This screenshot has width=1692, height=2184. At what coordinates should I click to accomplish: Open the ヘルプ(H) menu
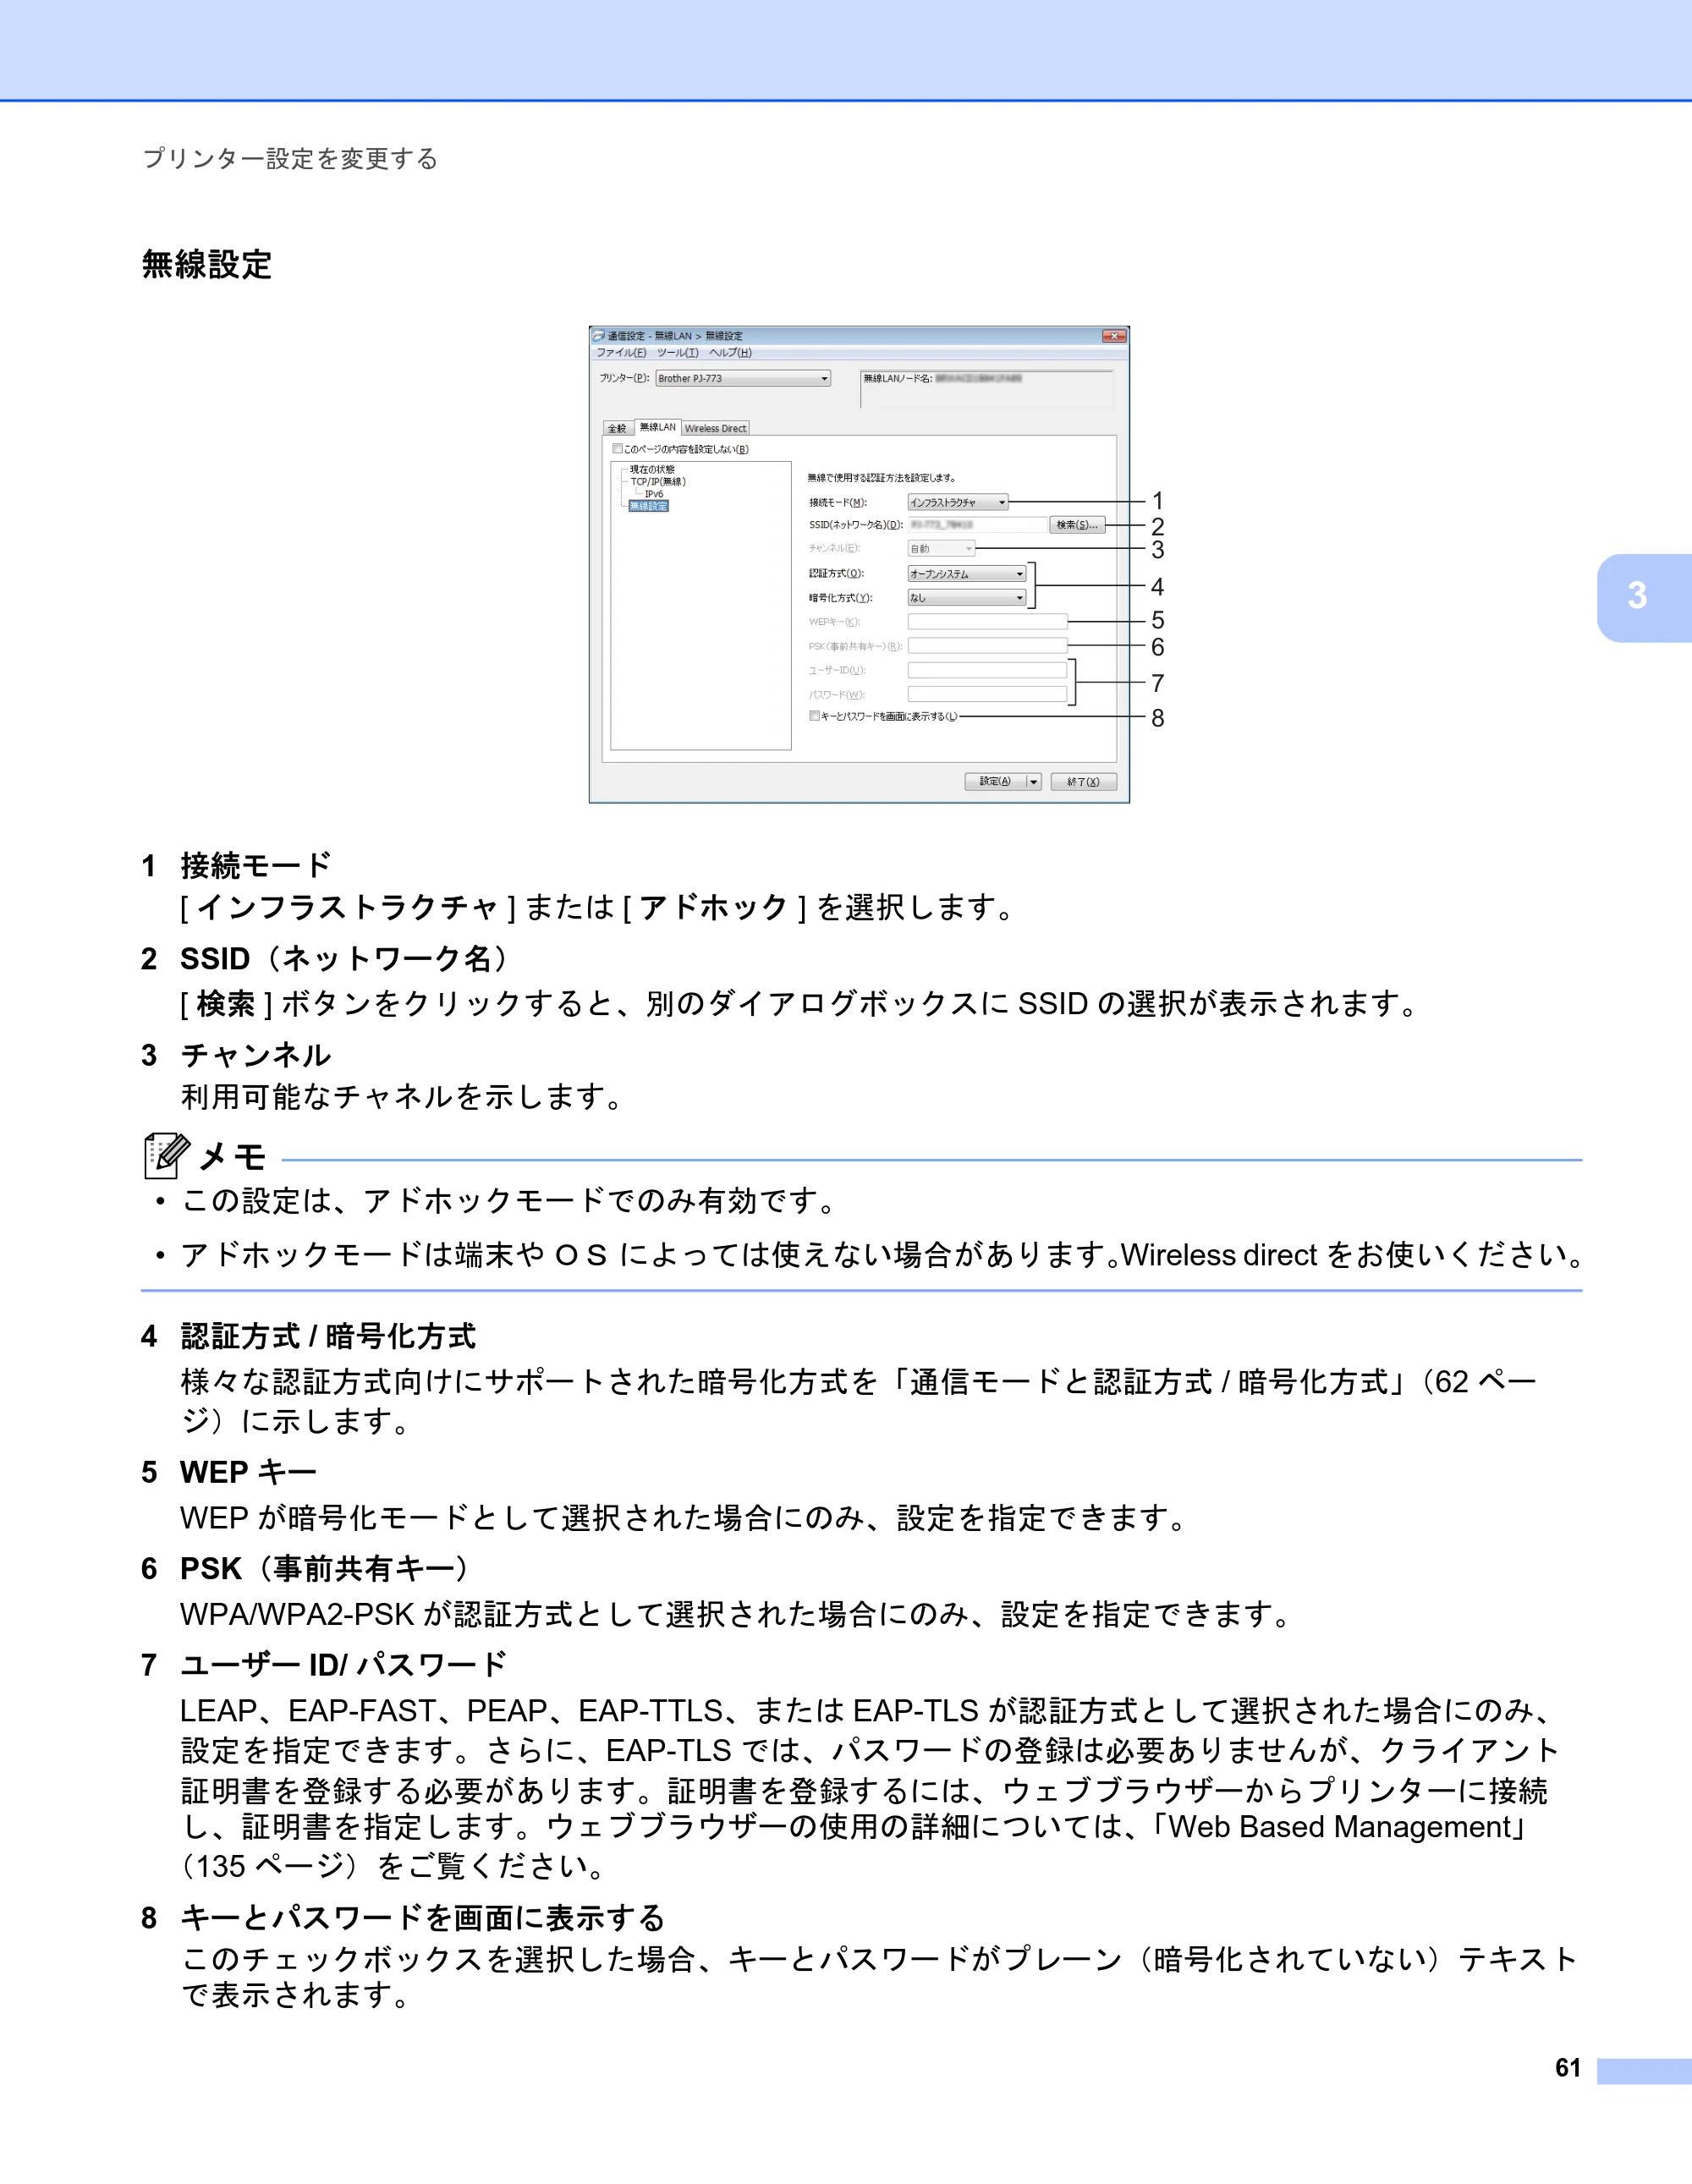click(x=730, y=353)
